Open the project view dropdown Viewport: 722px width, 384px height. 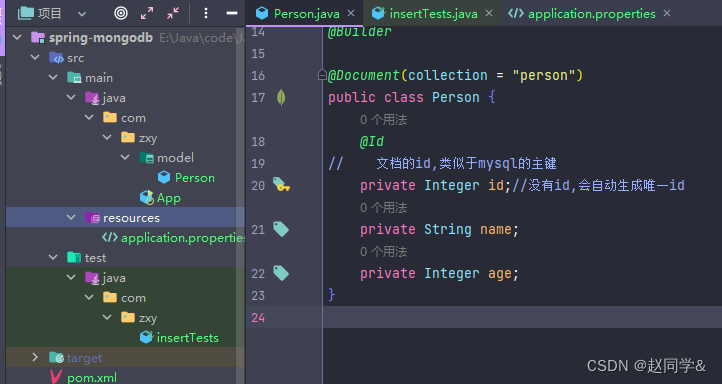point(82,14)
